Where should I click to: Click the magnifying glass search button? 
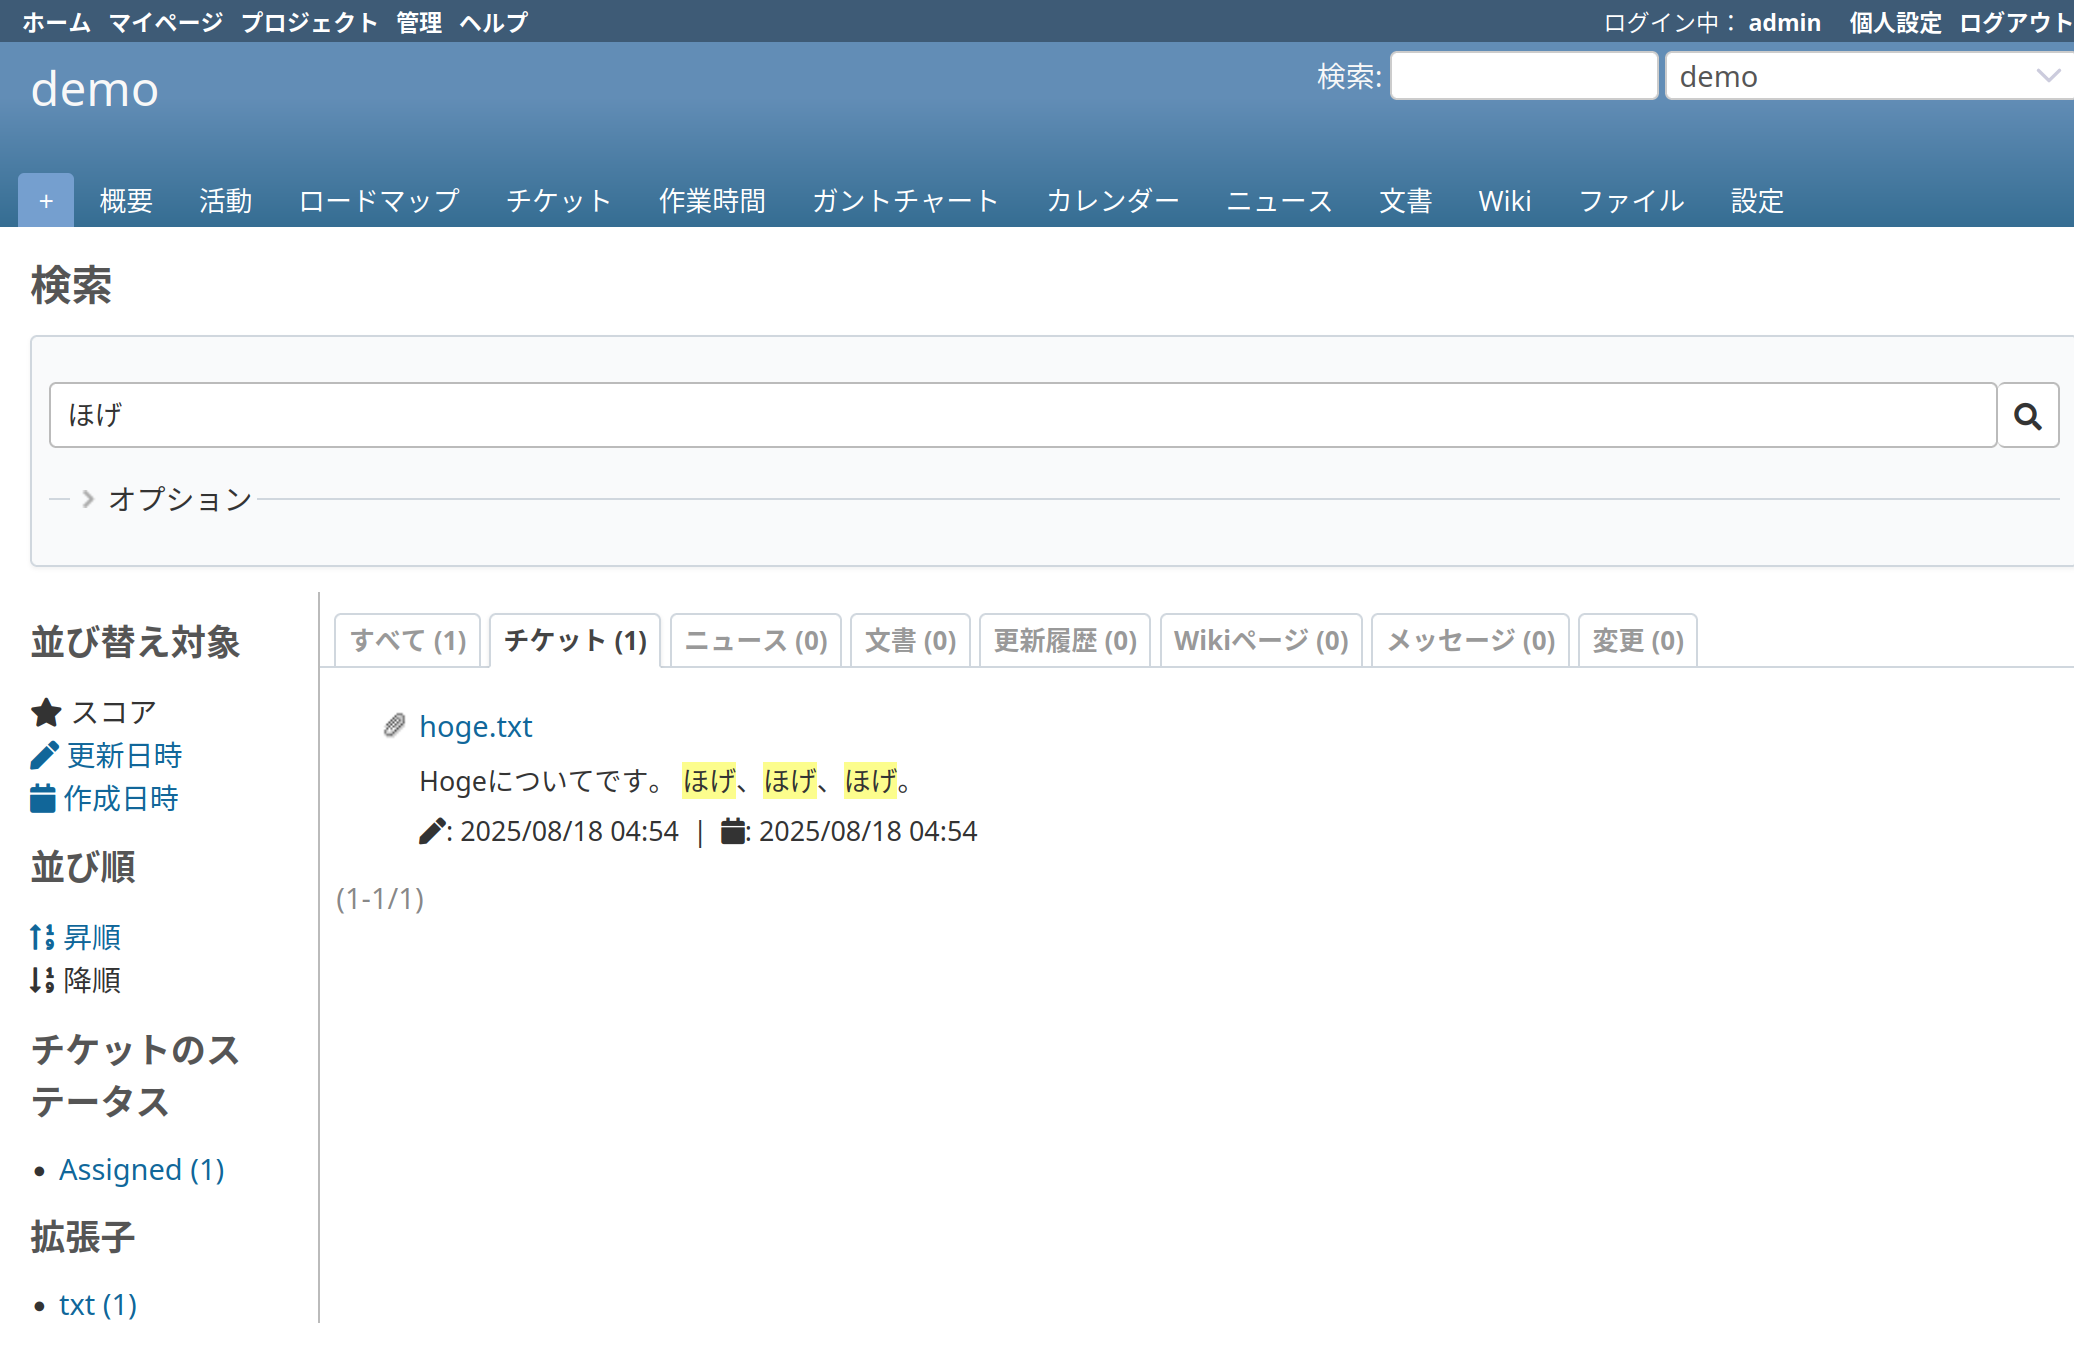(x=2027, y=415)
